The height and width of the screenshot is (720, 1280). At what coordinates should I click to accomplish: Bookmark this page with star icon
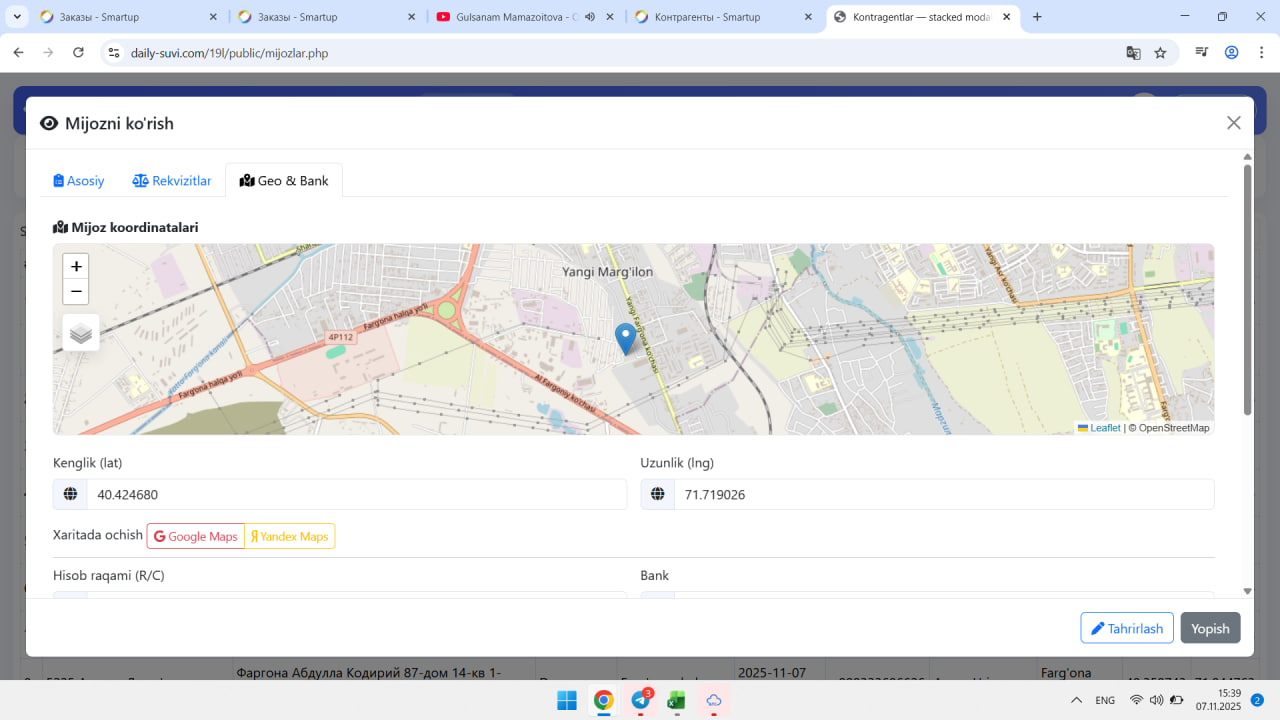(1160, 53)
